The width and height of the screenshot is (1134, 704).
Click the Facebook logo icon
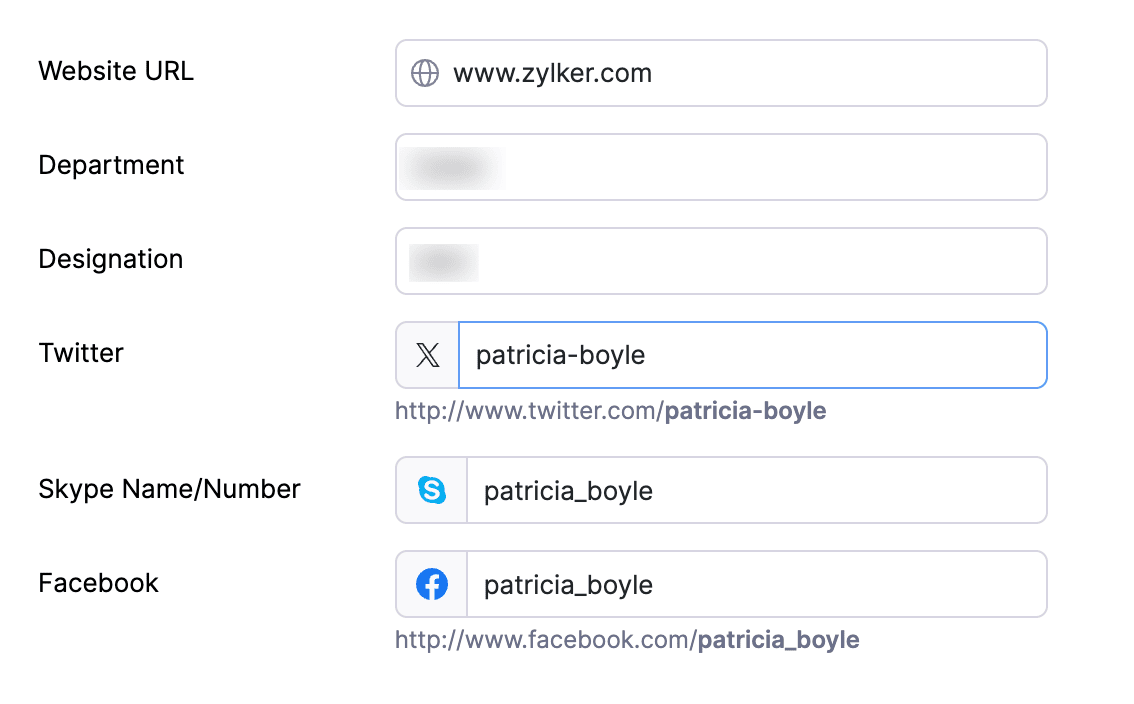click(x=432, y=584)
